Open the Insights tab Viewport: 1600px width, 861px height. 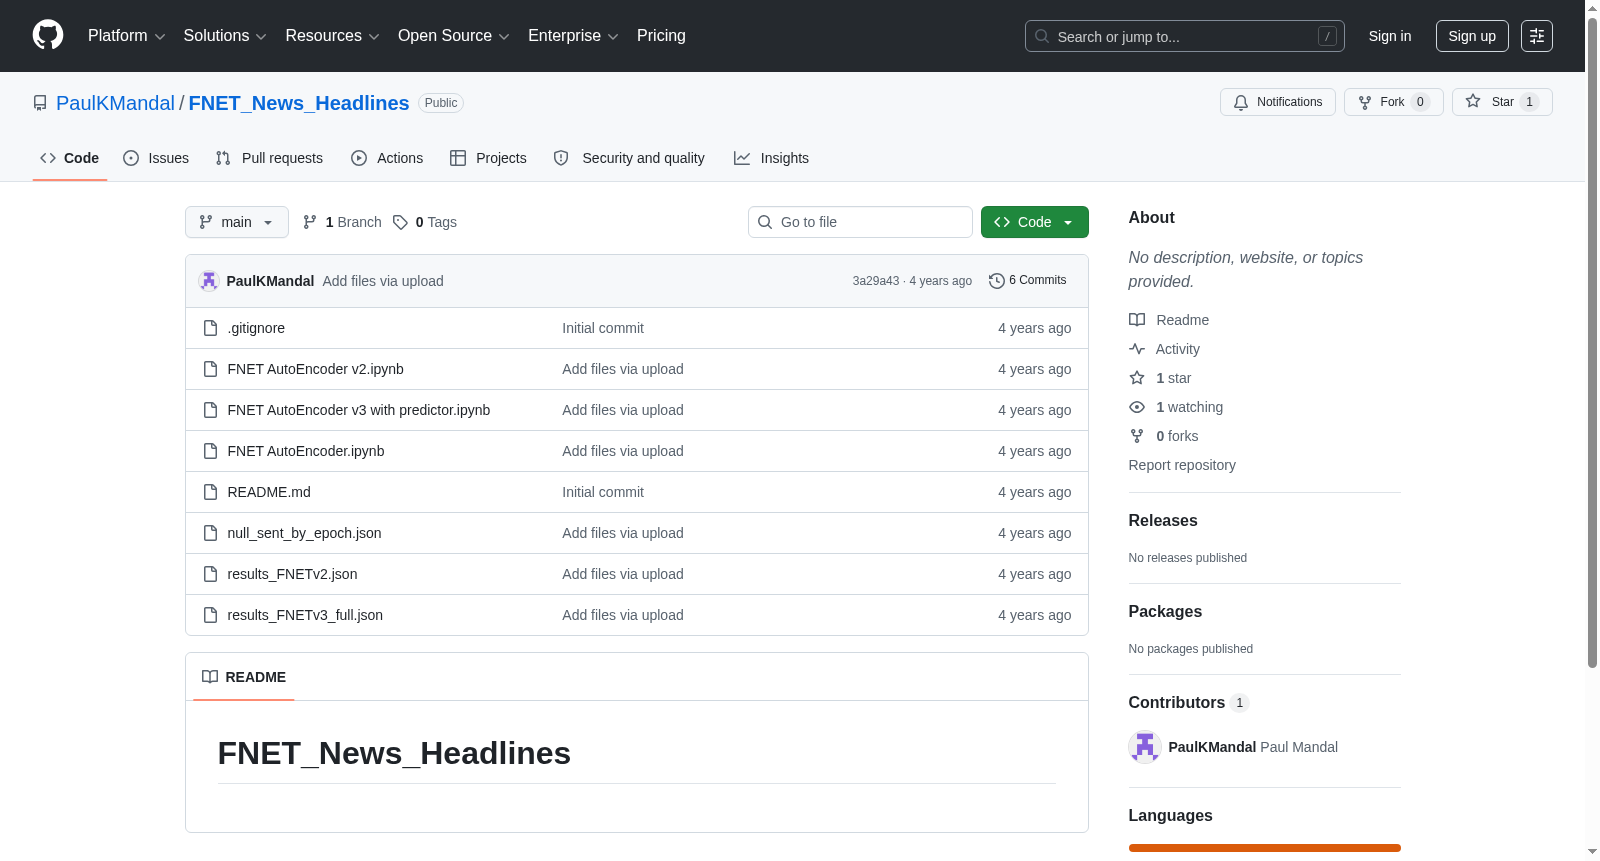tap(771, 158)
